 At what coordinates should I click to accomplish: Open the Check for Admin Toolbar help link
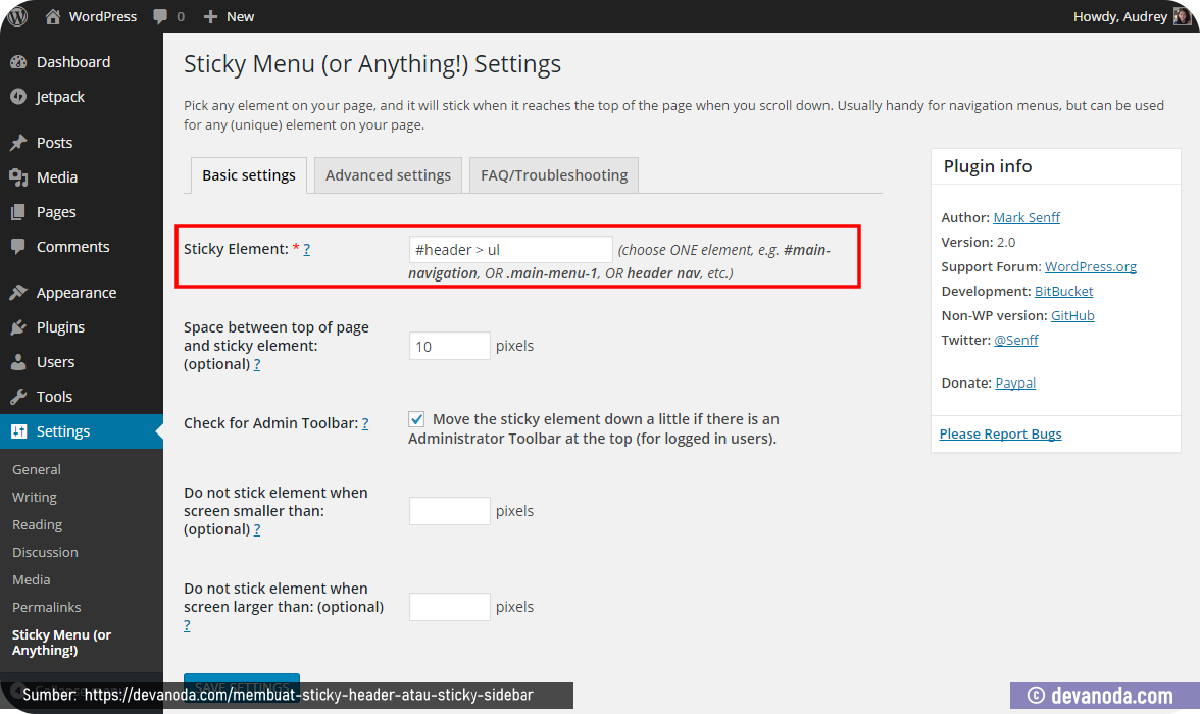(x=365, y=423)
